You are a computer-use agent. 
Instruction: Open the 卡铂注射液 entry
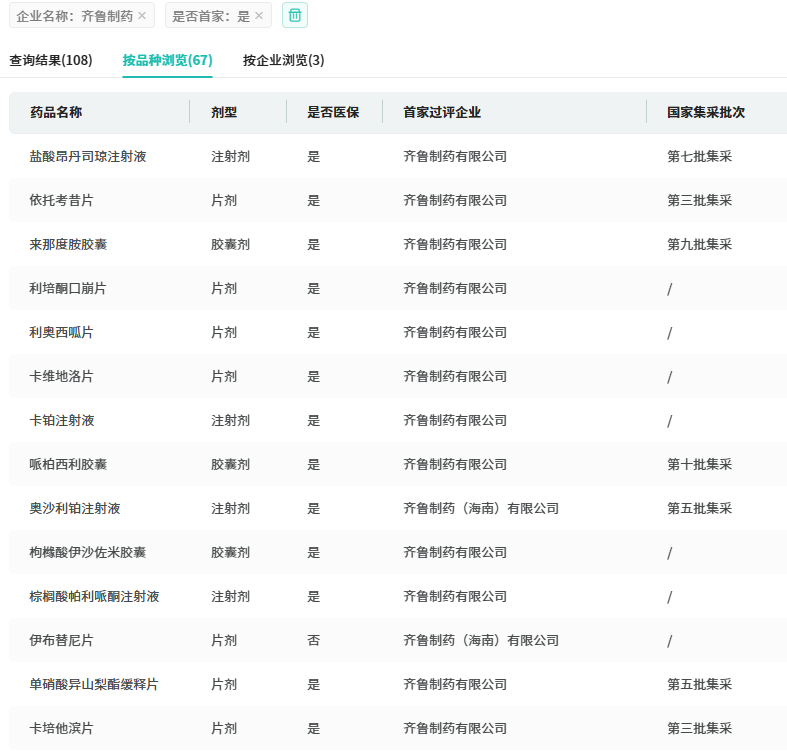click(62, 420)
